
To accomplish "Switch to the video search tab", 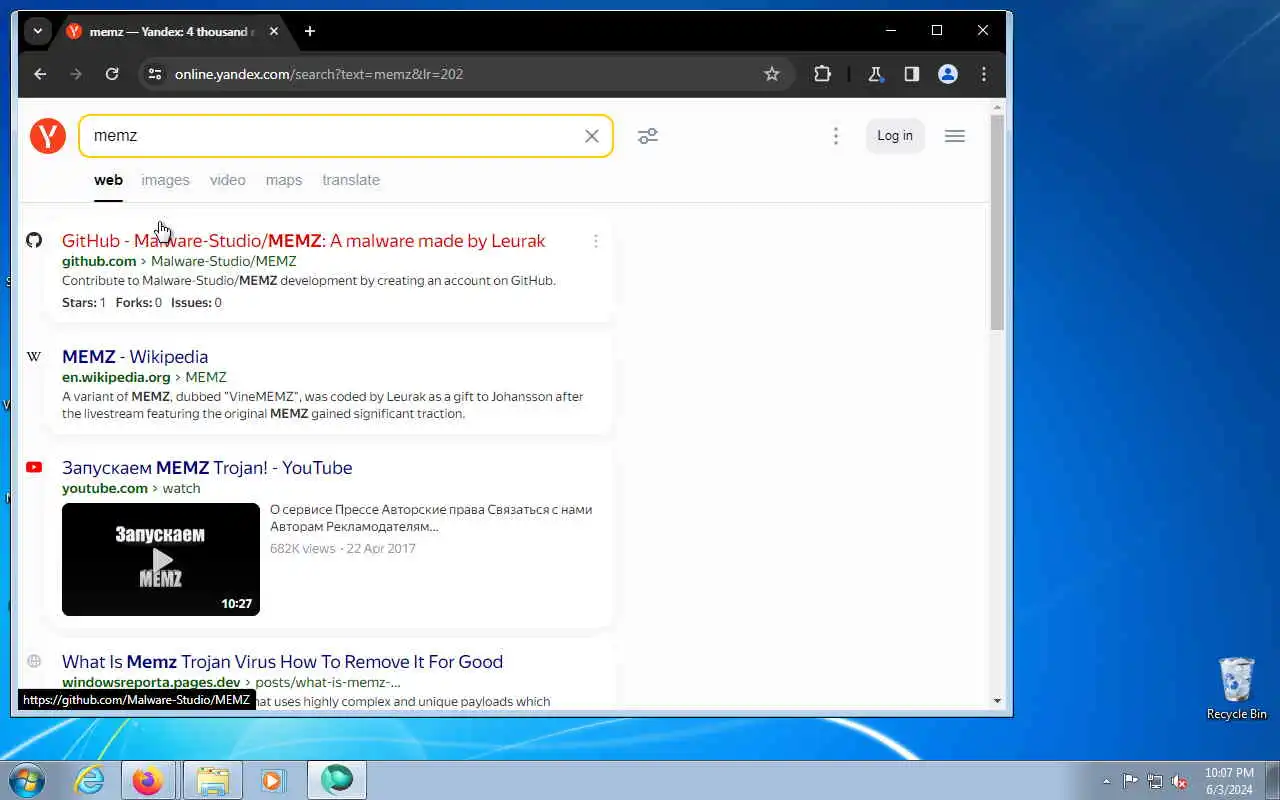I will tap(227, 180).
